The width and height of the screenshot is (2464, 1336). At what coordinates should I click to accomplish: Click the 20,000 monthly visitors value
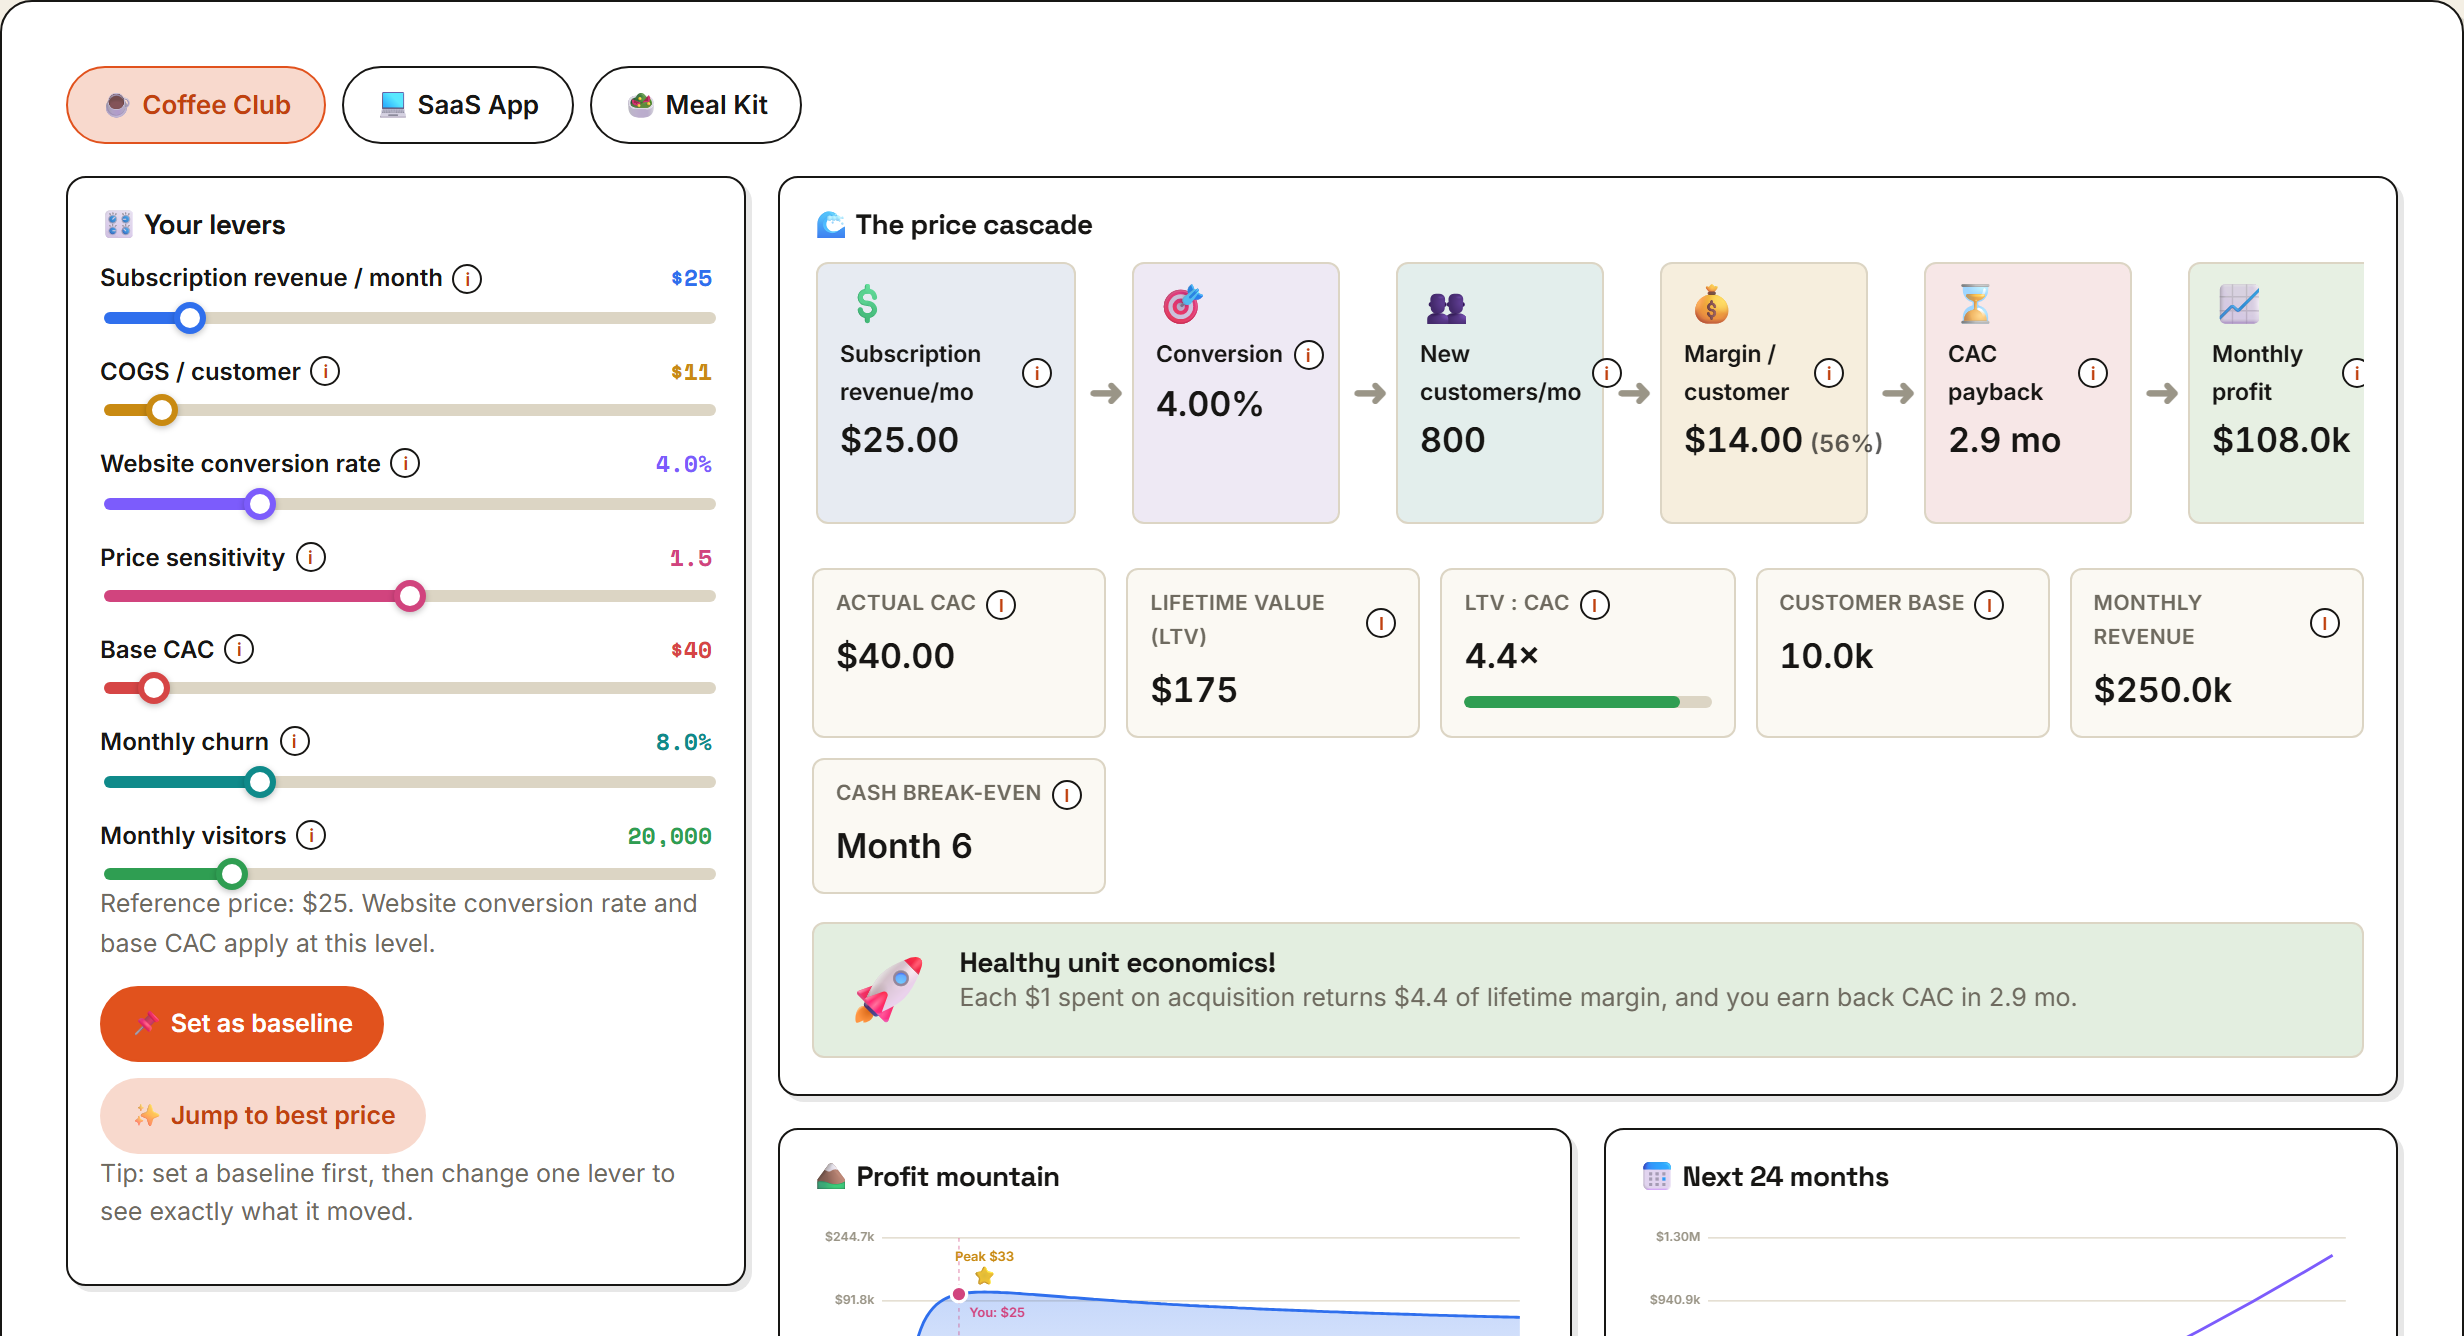pos(669,837)
